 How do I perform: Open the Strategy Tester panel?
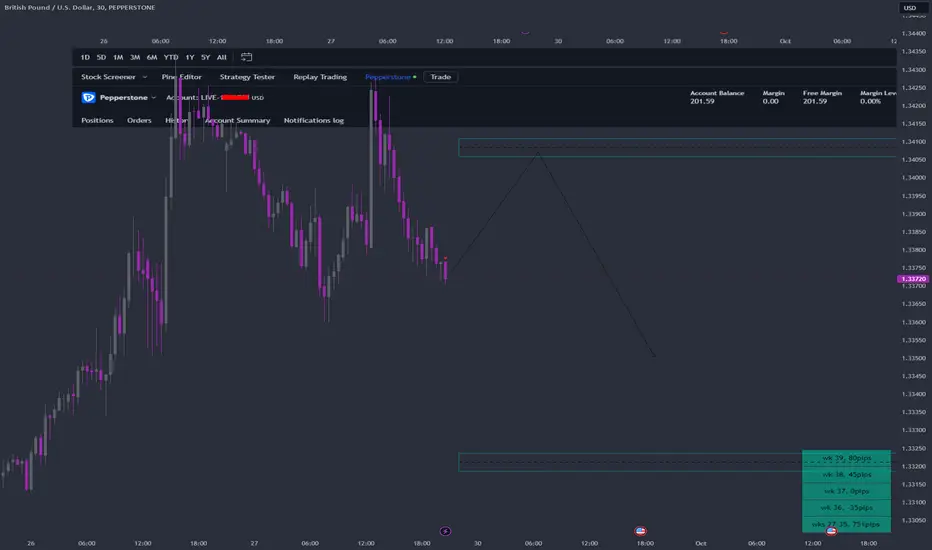pyautogui.click(x=247, y=77)
